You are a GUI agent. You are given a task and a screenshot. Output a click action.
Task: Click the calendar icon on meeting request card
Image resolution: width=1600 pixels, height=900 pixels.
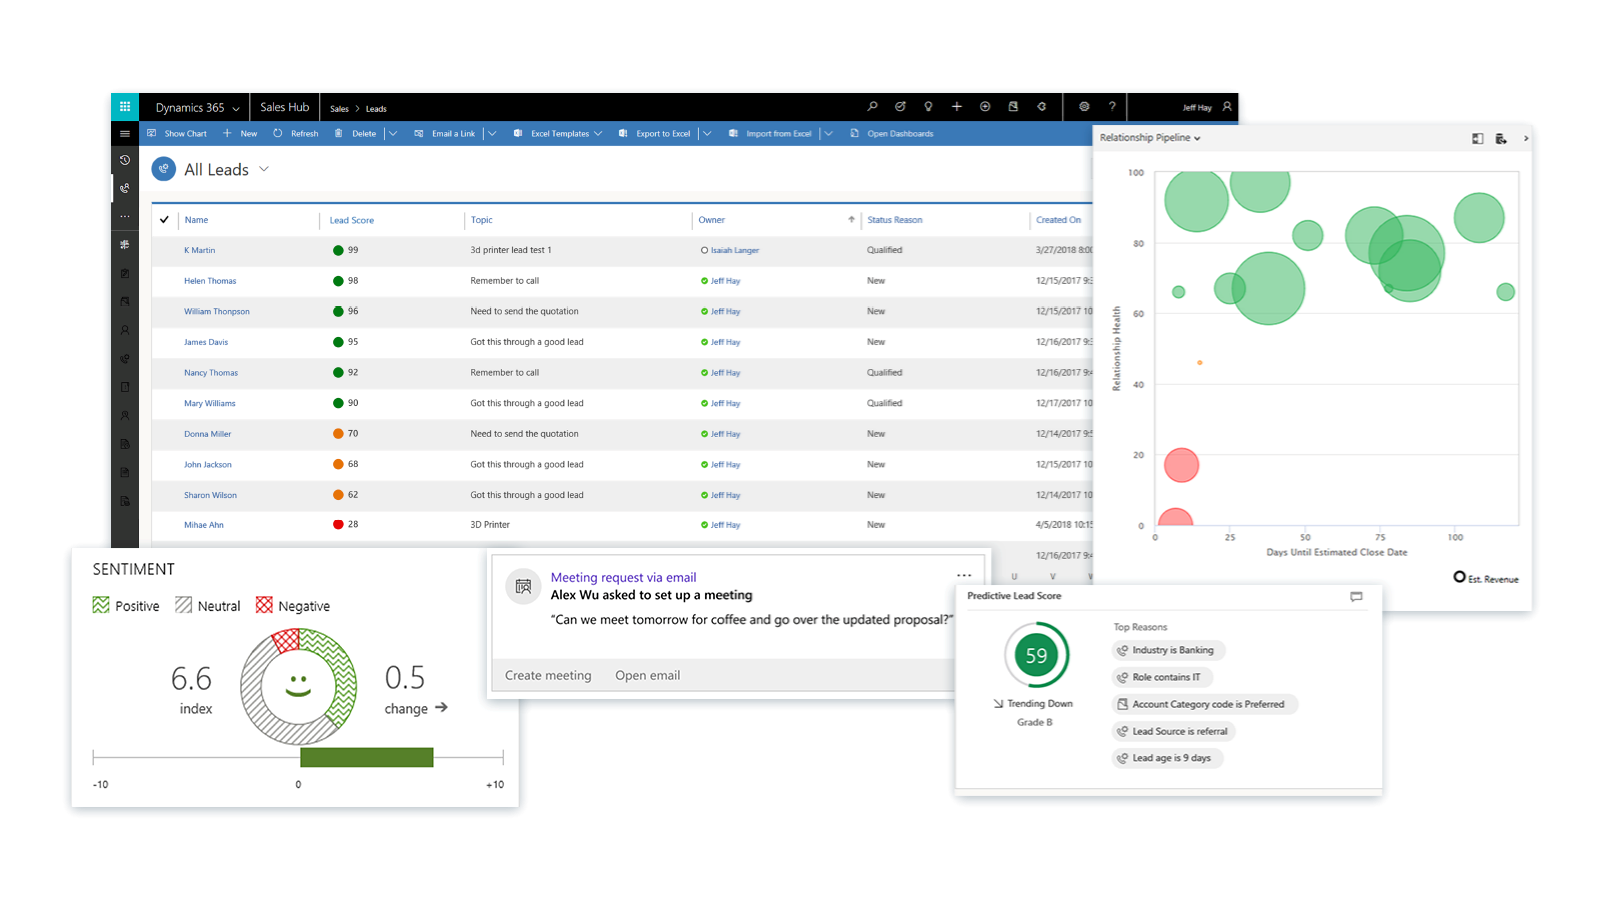pyautogui.click(x=523, y=587)
